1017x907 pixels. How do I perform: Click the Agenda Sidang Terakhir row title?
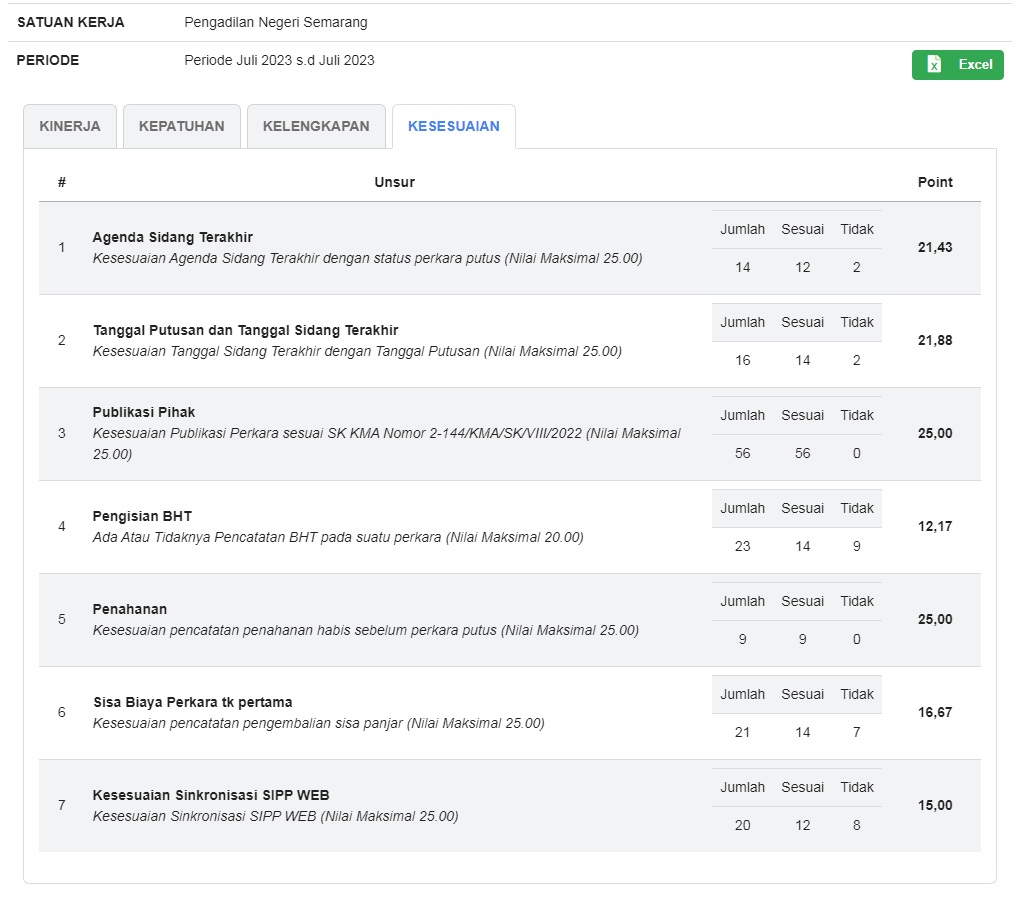[x=172, y=238]
